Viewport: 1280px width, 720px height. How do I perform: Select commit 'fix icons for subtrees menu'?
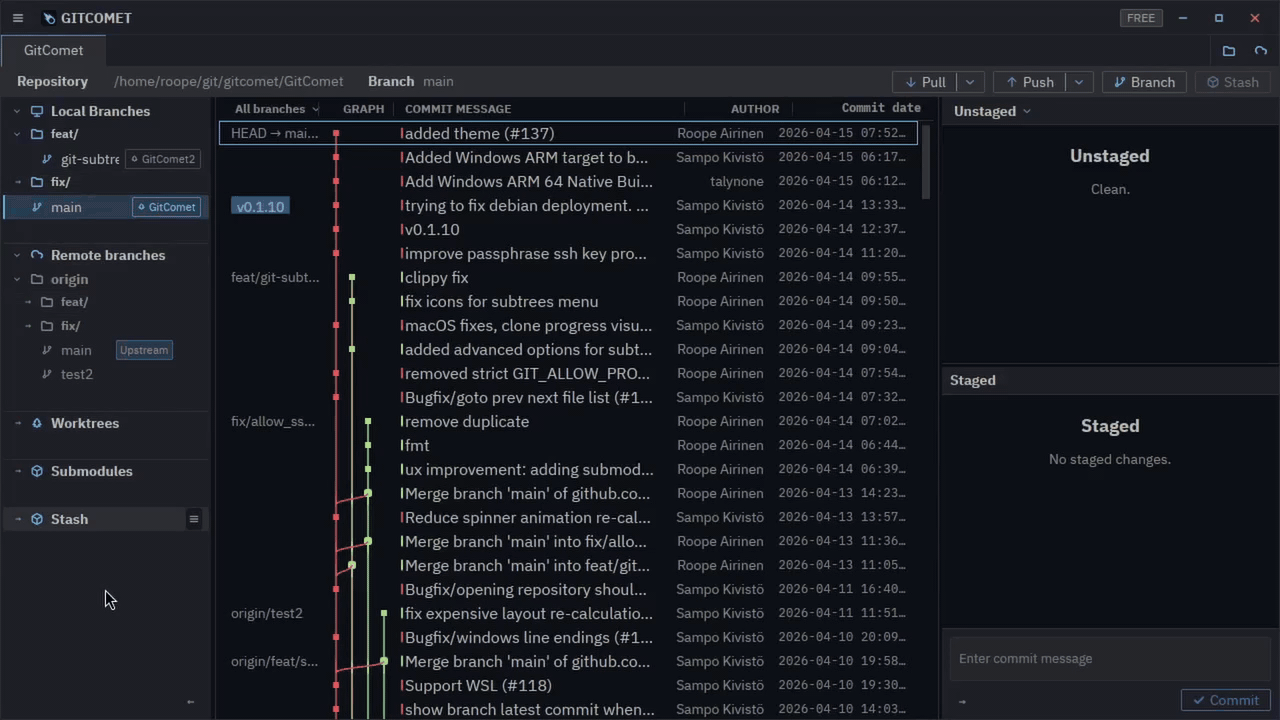point(568,301)
